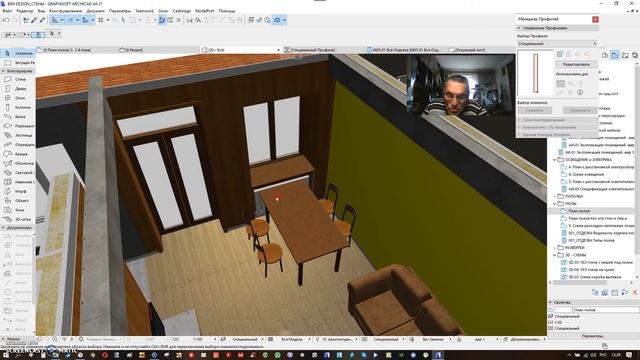The width and height of the screenshot is (640, 360).
Task: Toggle the grid snap toolbar button
Action: tap(101, 20)
